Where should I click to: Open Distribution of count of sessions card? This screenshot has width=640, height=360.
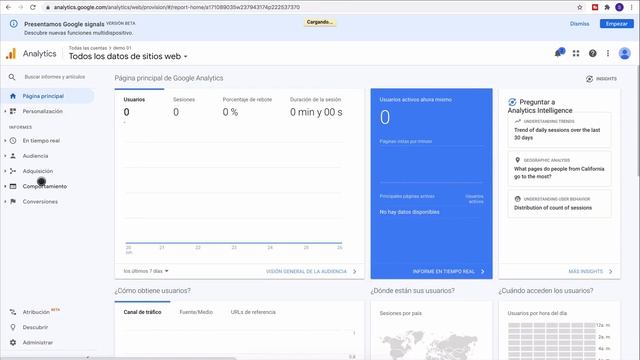559,204
